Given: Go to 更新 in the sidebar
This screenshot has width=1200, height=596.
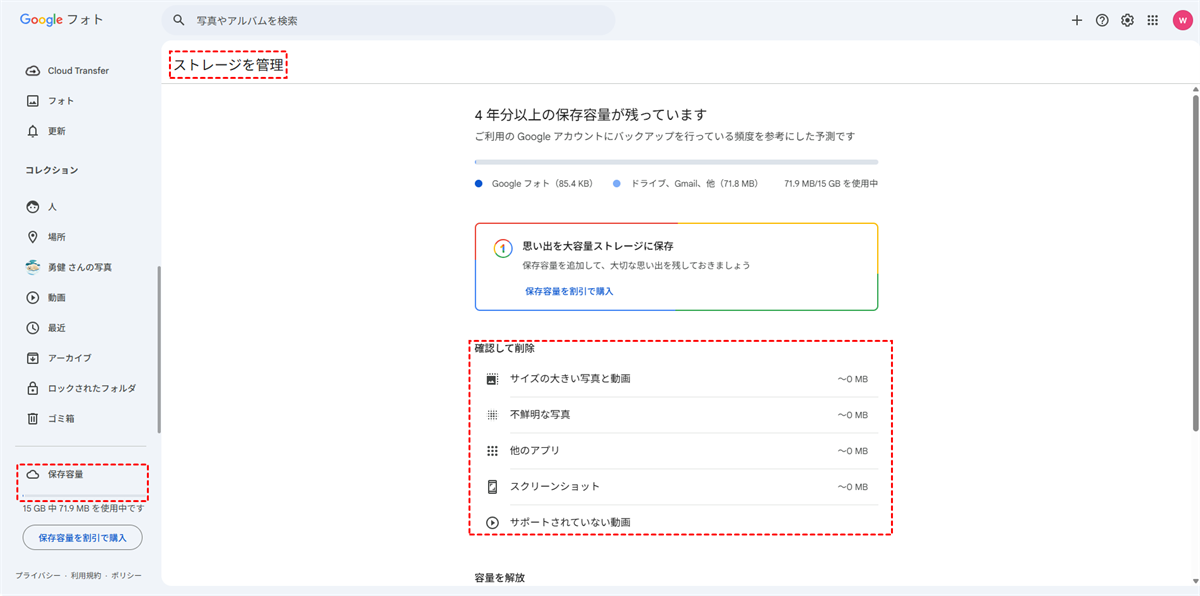Looking at the screenshot, I should [x=56, y=131].
